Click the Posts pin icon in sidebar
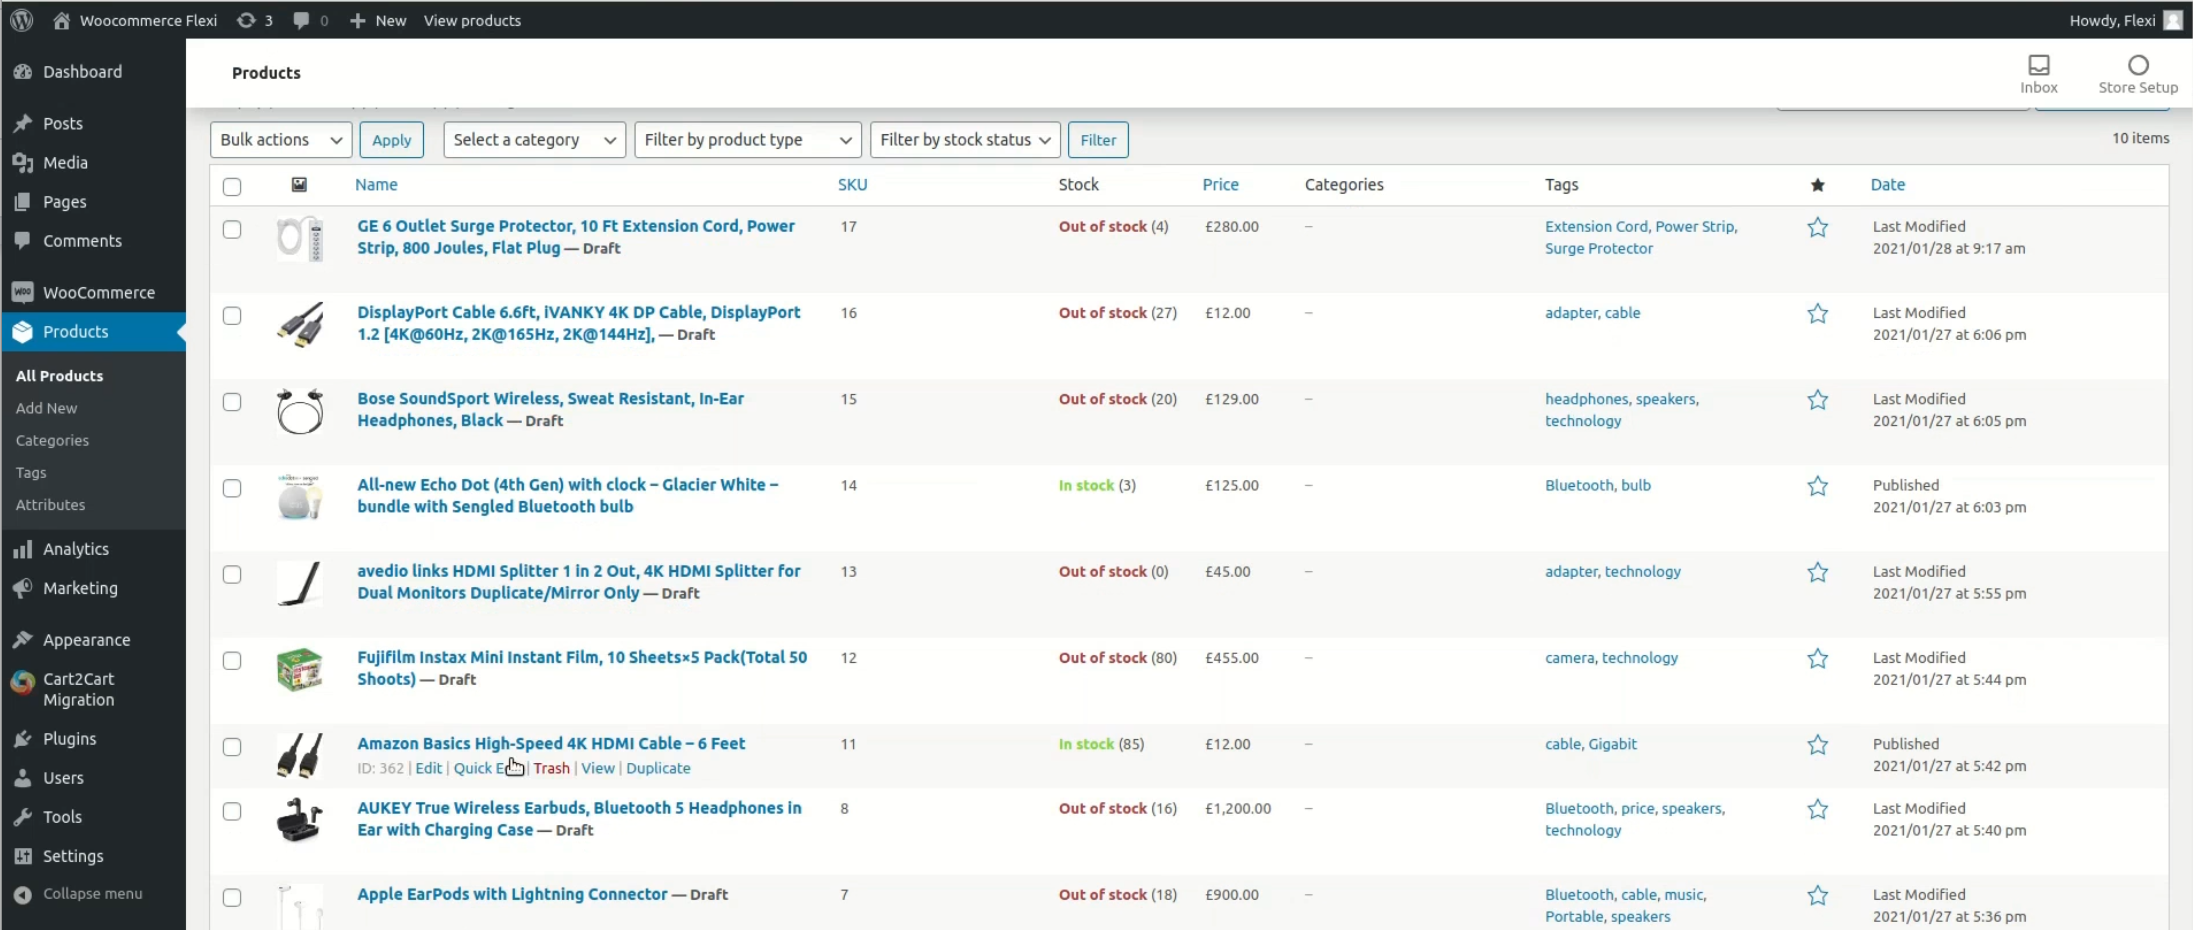2193x930 pixels. pyautogui.click(x=23, y=124)
